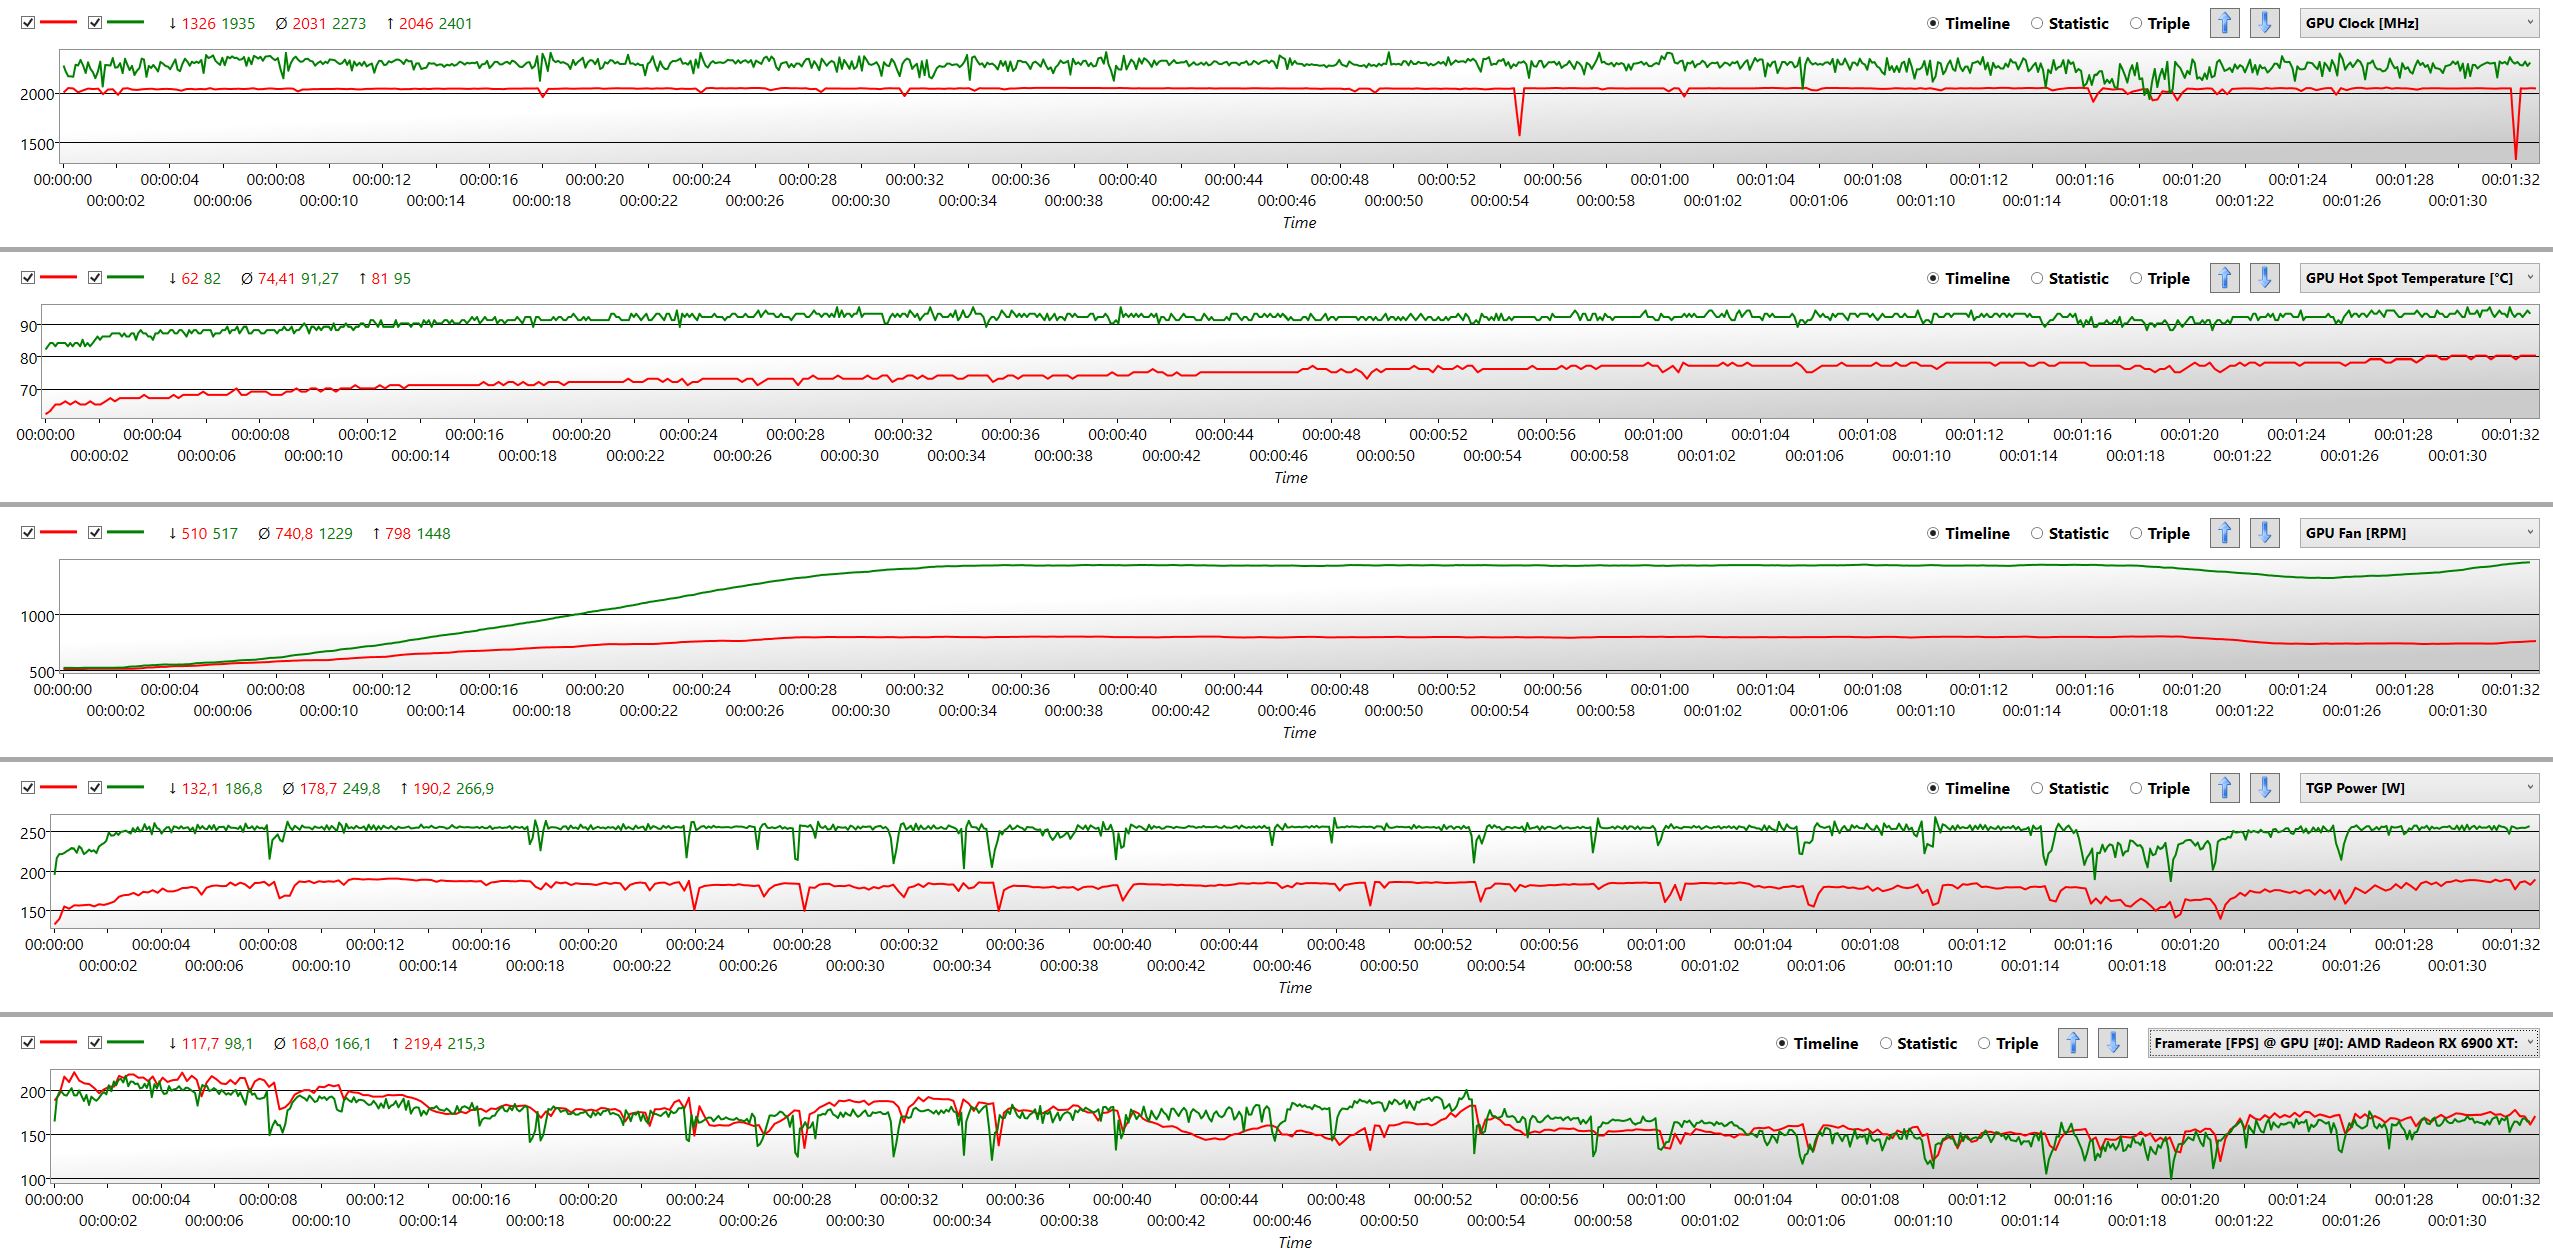
Task: Select Statistic view for GPU Clock
Action: [2037, 23]
